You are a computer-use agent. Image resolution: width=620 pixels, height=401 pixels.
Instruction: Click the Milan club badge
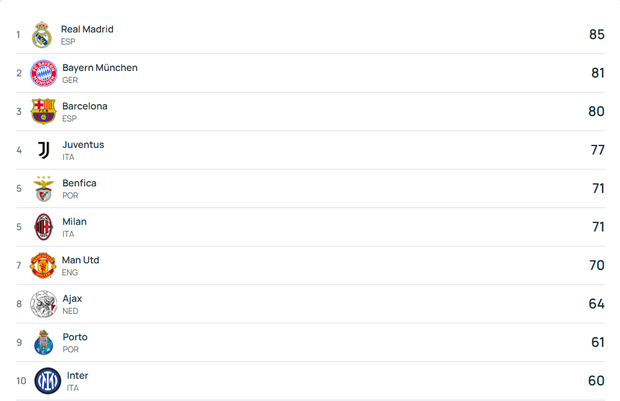[x=43, y=227]
